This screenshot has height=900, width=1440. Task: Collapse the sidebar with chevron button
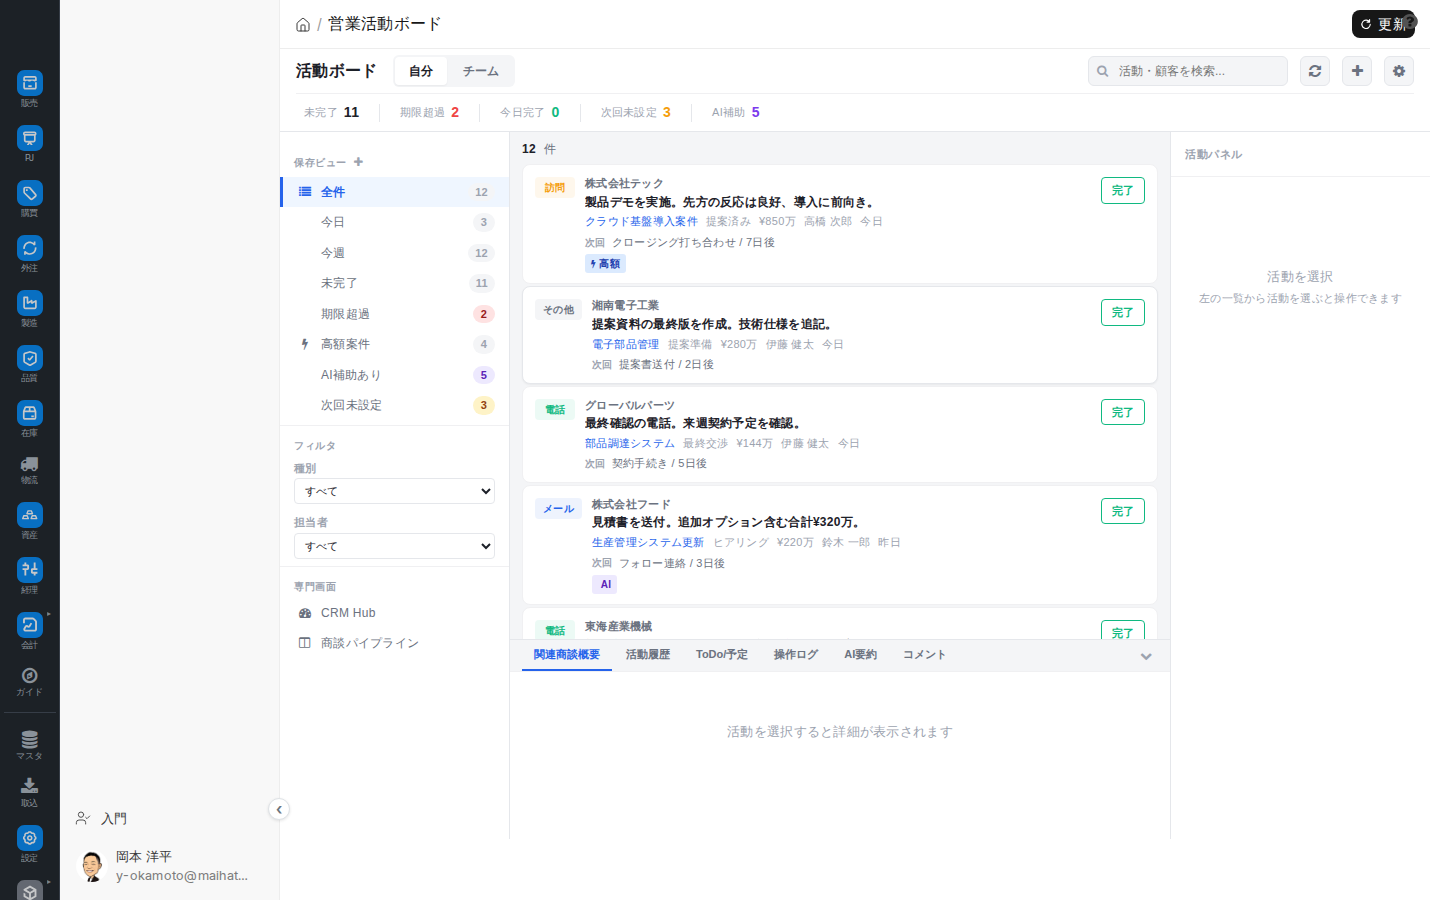point(279,810)
